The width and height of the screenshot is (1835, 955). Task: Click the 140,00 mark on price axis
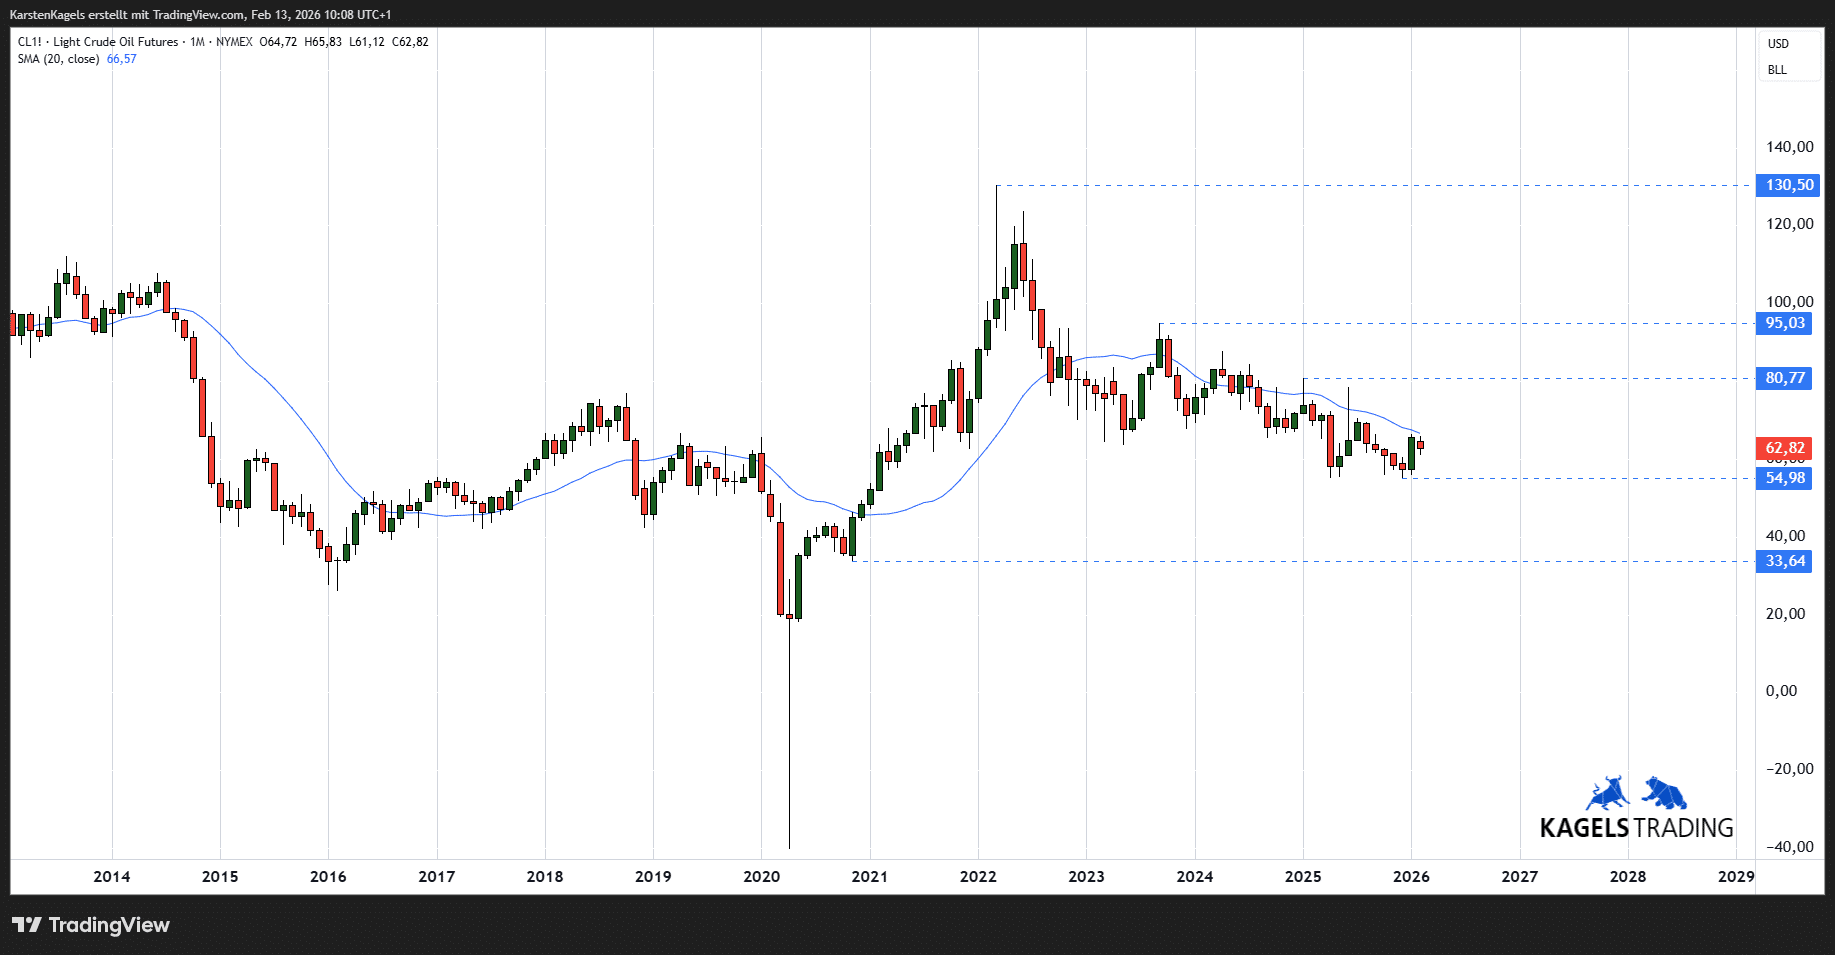[x=1789, y=147]
